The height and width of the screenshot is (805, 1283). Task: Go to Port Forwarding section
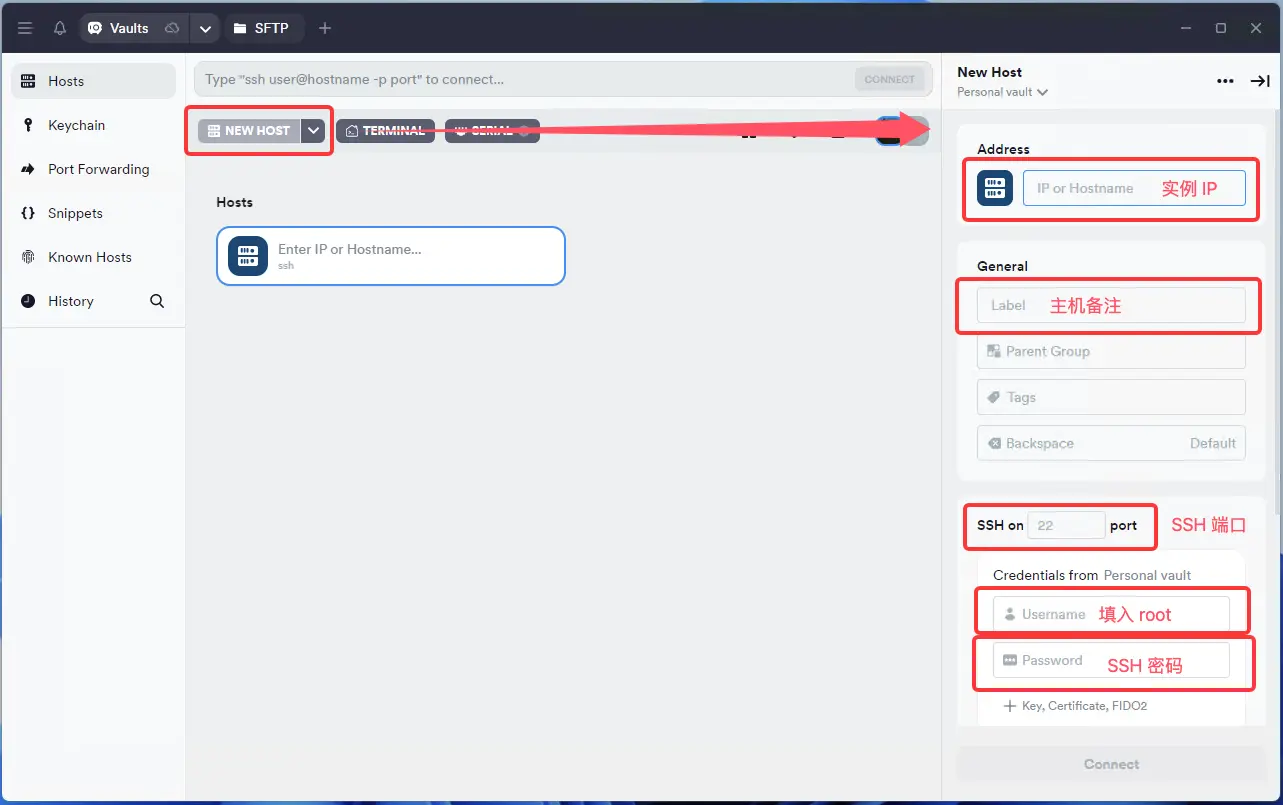pos(98,169)
